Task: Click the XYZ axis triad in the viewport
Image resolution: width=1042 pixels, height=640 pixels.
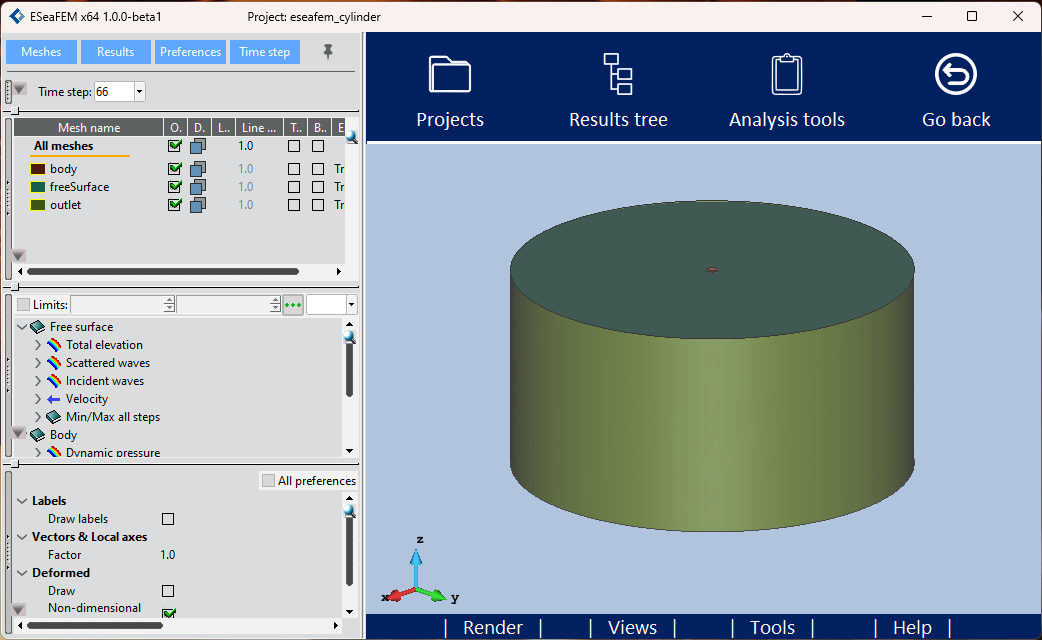Action: click(x=420, y=571)
